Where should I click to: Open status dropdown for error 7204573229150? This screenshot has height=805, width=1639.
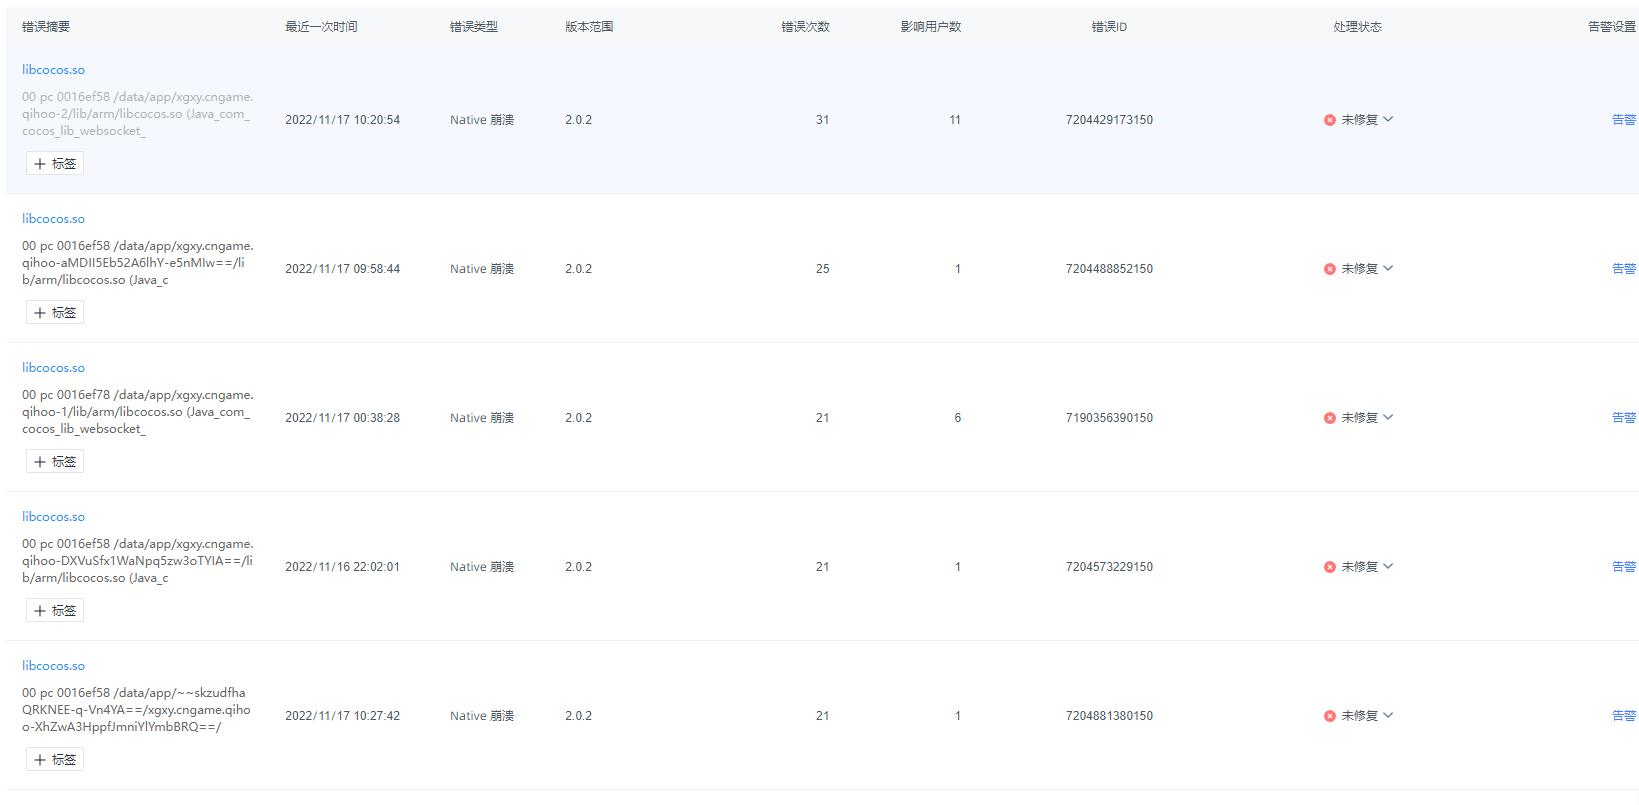tap(1388, 567)
